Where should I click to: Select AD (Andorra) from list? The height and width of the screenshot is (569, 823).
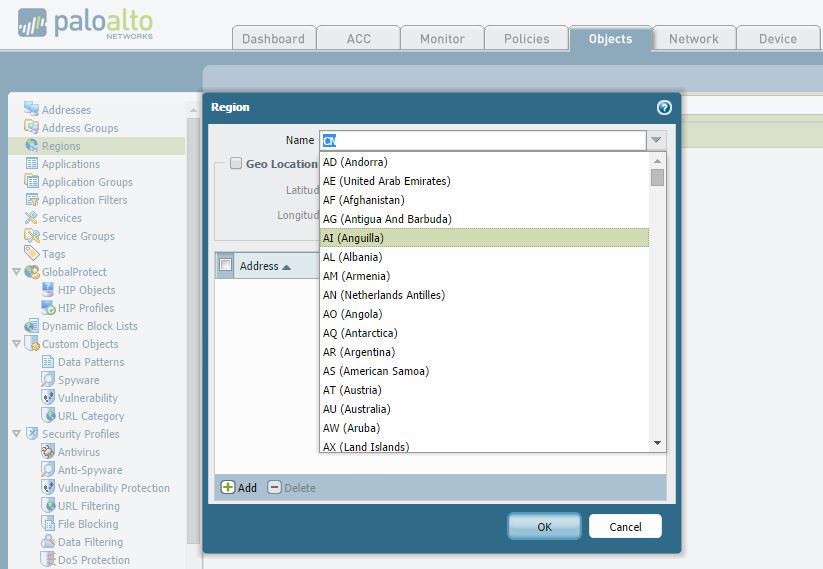point(484,162)
